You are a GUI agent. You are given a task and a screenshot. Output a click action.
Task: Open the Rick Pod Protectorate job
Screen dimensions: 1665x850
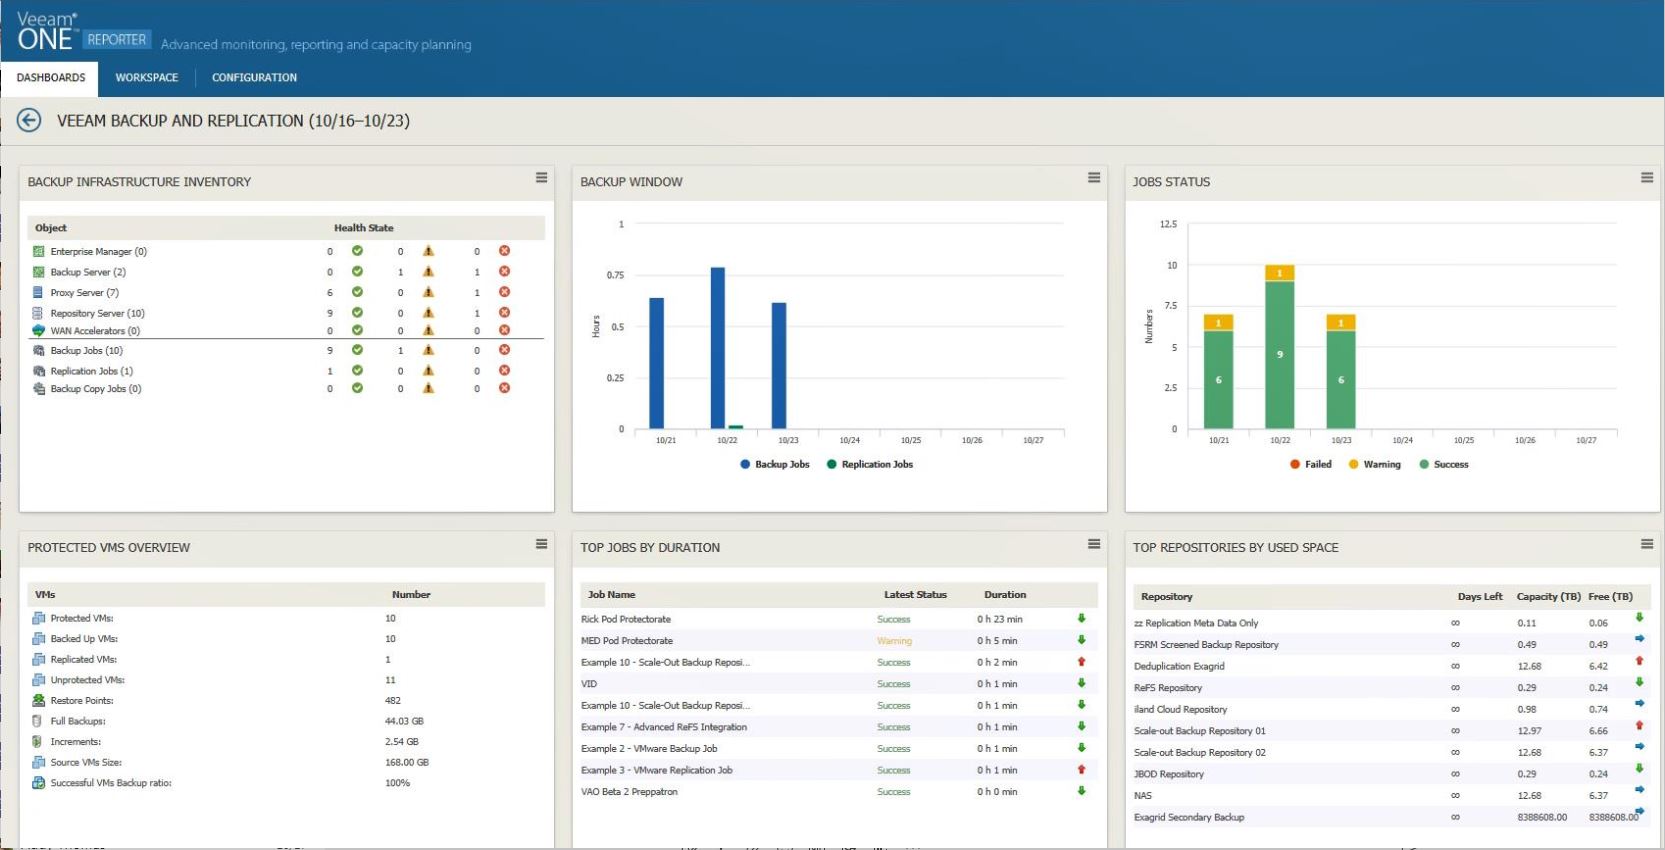[626, 620]
